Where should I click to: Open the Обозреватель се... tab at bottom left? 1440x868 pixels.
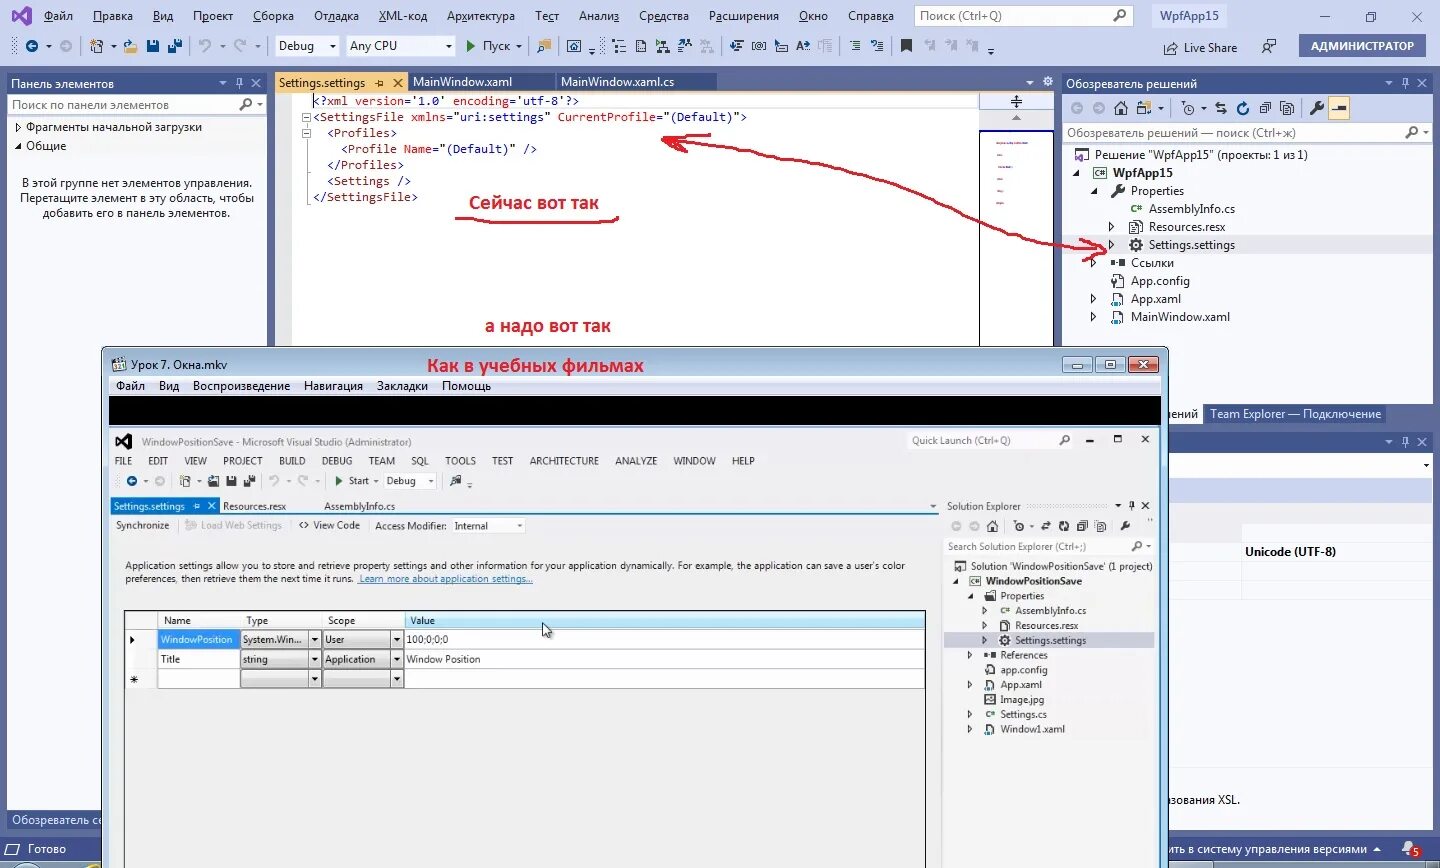[x=56, y=820]
